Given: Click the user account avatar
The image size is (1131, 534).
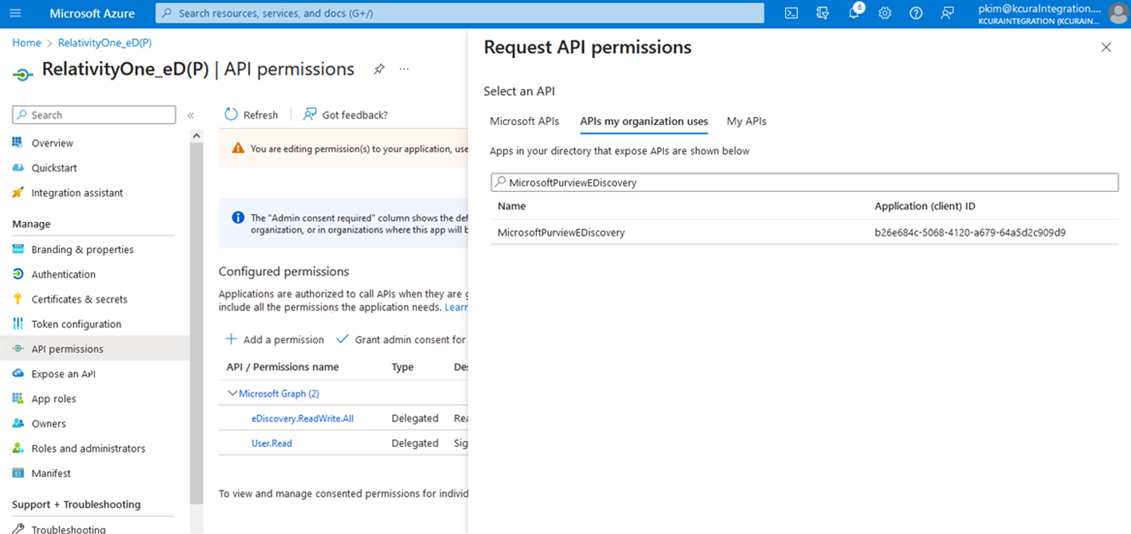Looking at the screenshot, I should click(x=1116, y=13).
